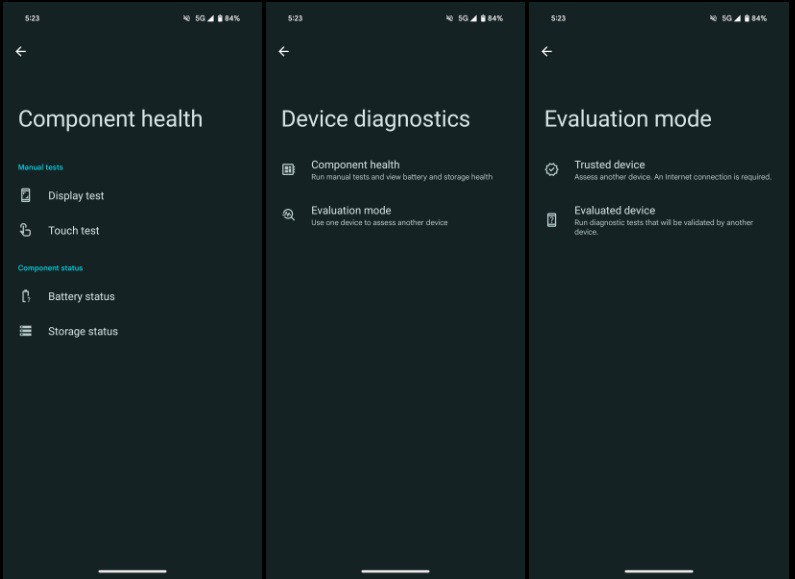The width and height of the screenshot is (795, 579).
Task: Tap back arrow on Component health screen
Action: pyautogui.click(x=21, y=52)
